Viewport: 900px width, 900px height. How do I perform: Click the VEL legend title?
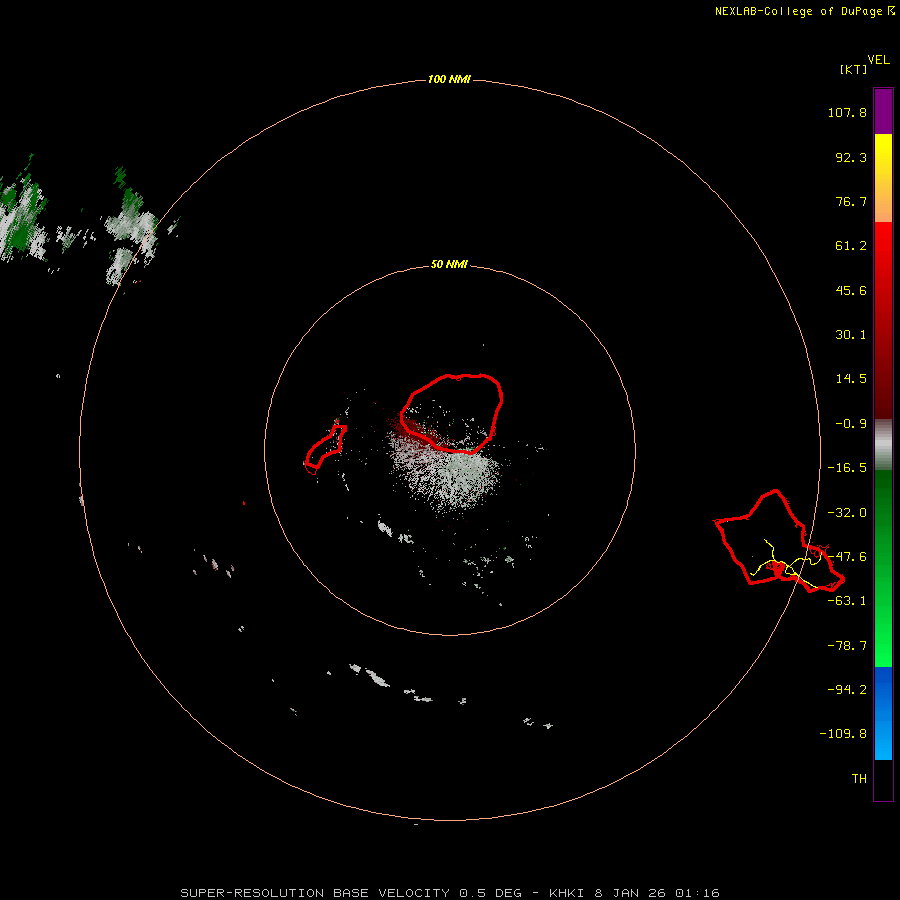click(x=878, y=60)
